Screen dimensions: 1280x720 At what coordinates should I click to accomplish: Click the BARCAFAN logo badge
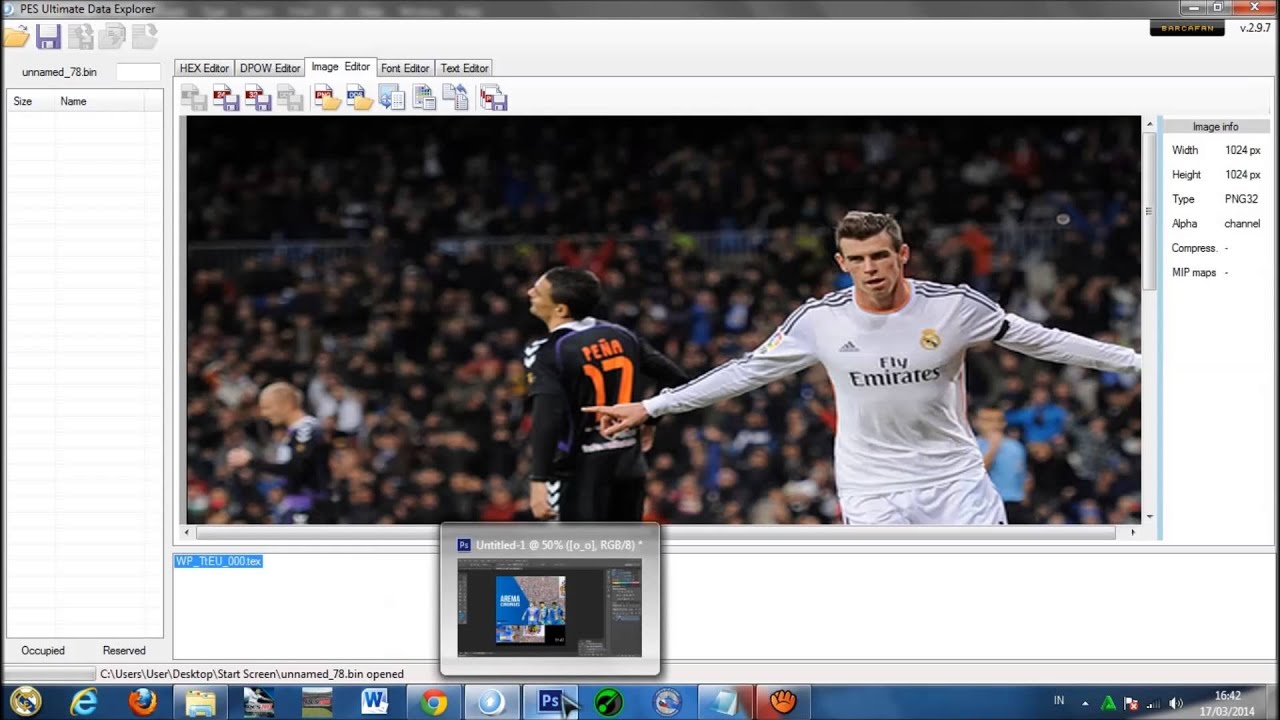tap(1187, 28)
